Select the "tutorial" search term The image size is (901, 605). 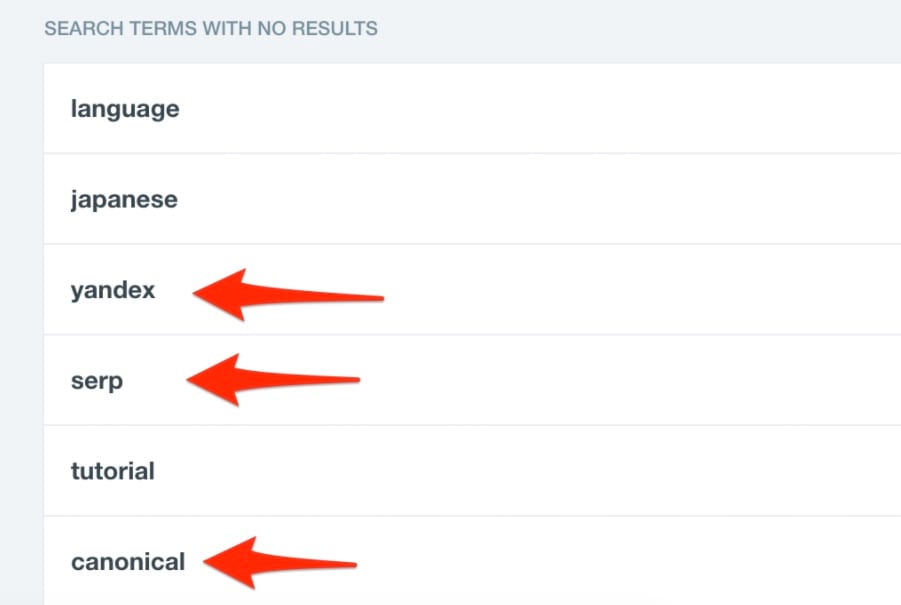[x=113, y=471]
